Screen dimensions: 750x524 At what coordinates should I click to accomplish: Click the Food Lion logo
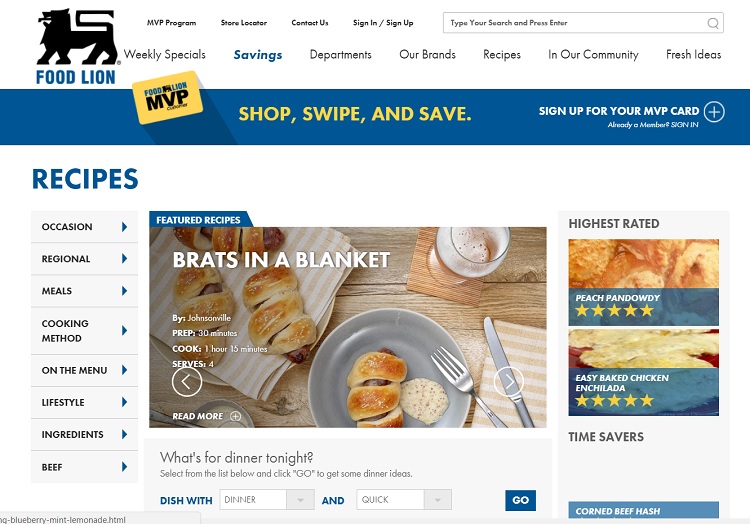tap(77, 47)
